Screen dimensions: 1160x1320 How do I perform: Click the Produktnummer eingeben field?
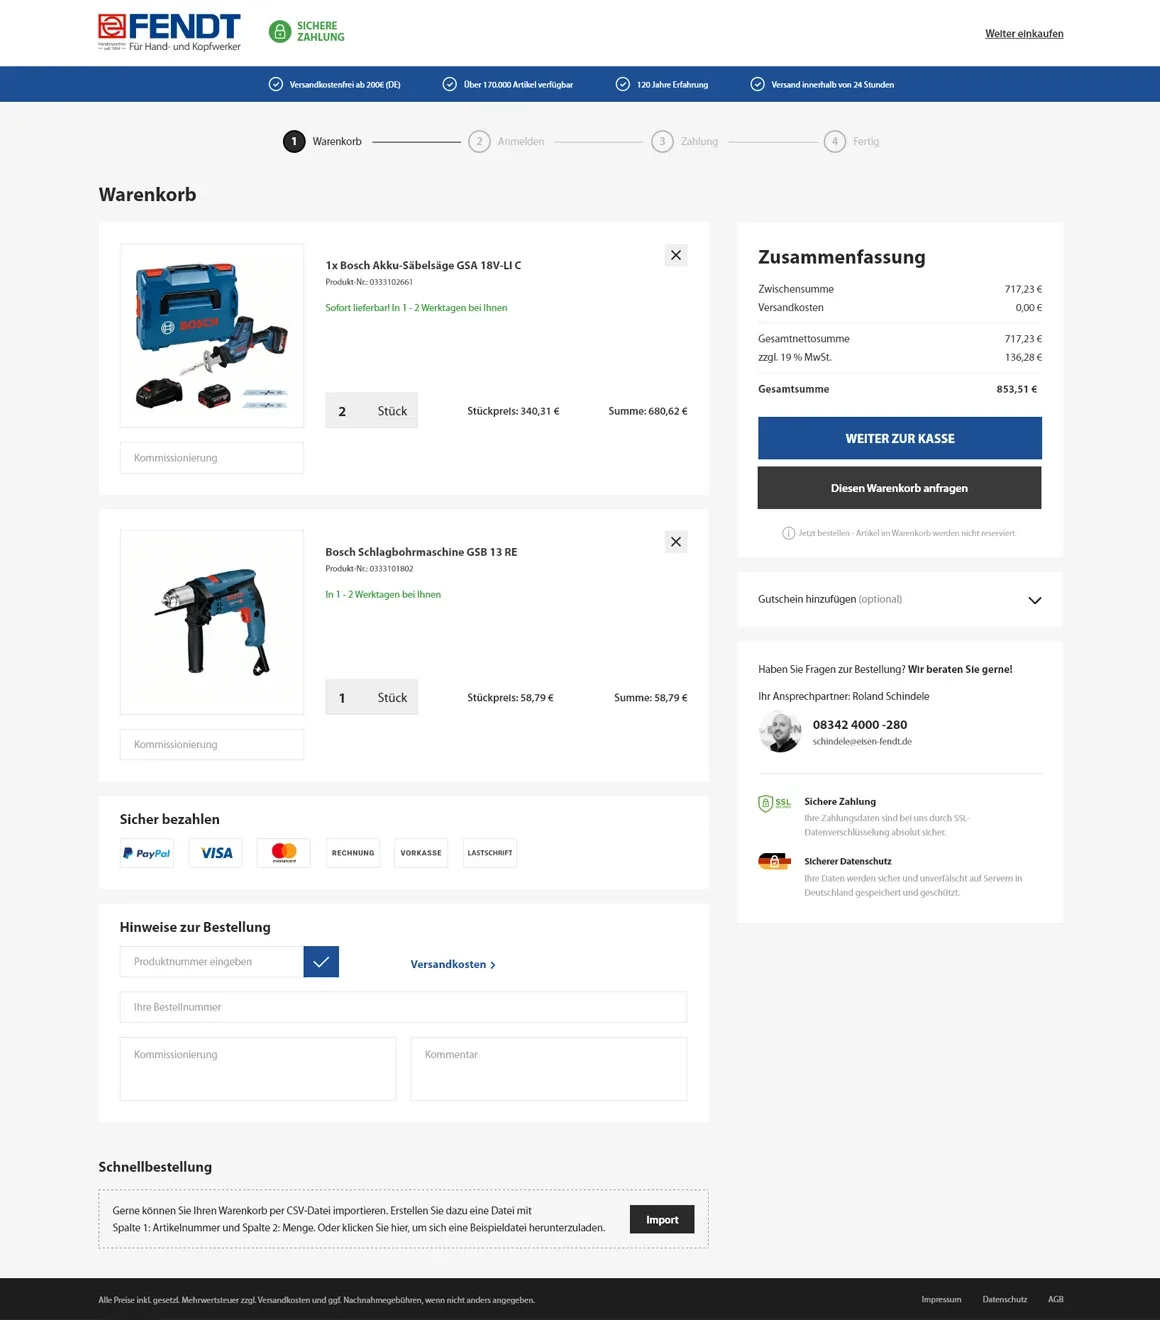coord(212,962)
